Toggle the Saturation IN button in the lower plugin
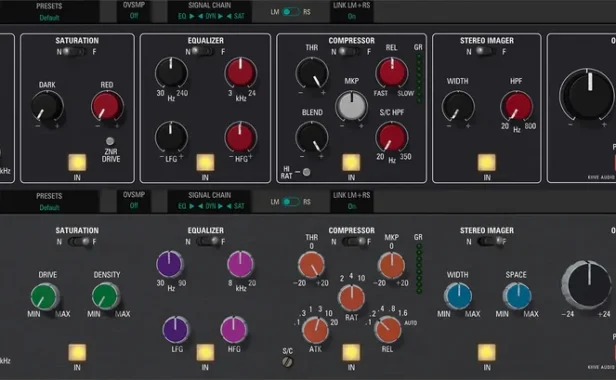Screen dimensions: 616x380 tap(77, 352)
